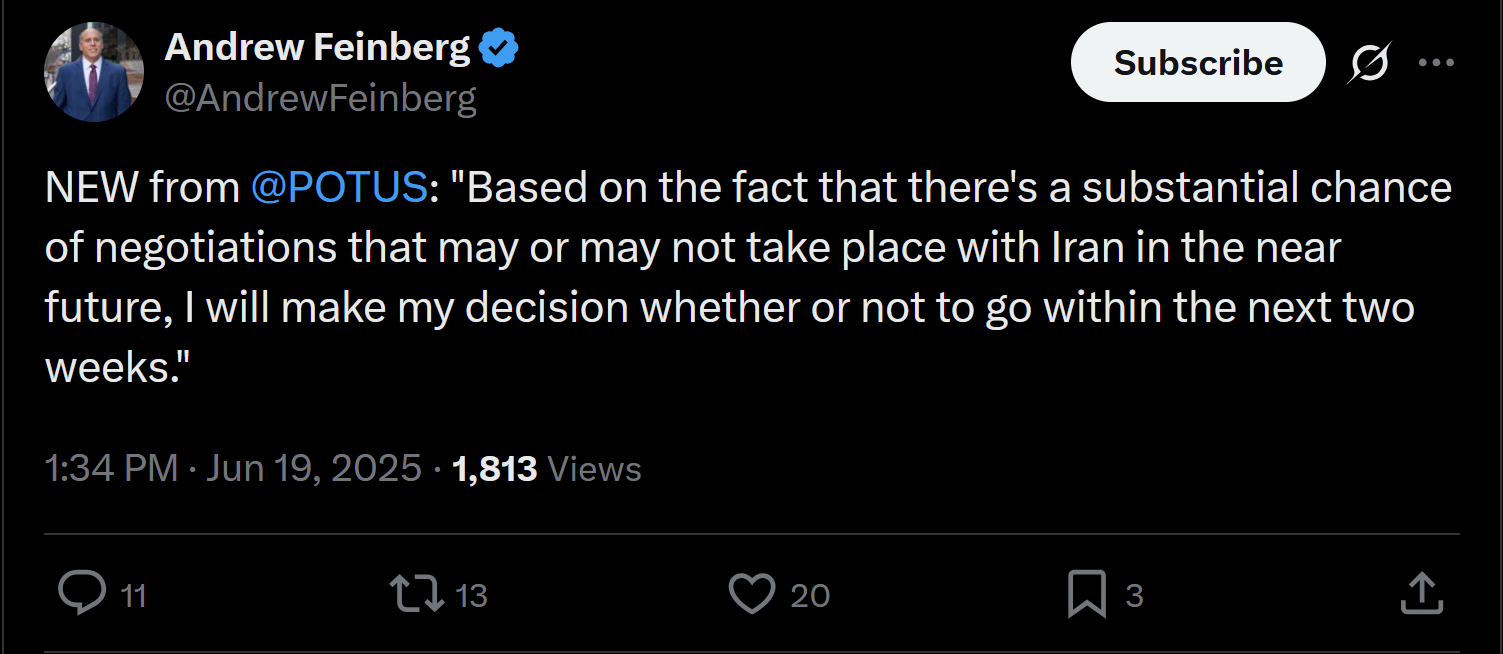View the 1,813 Views analytics

547,468
